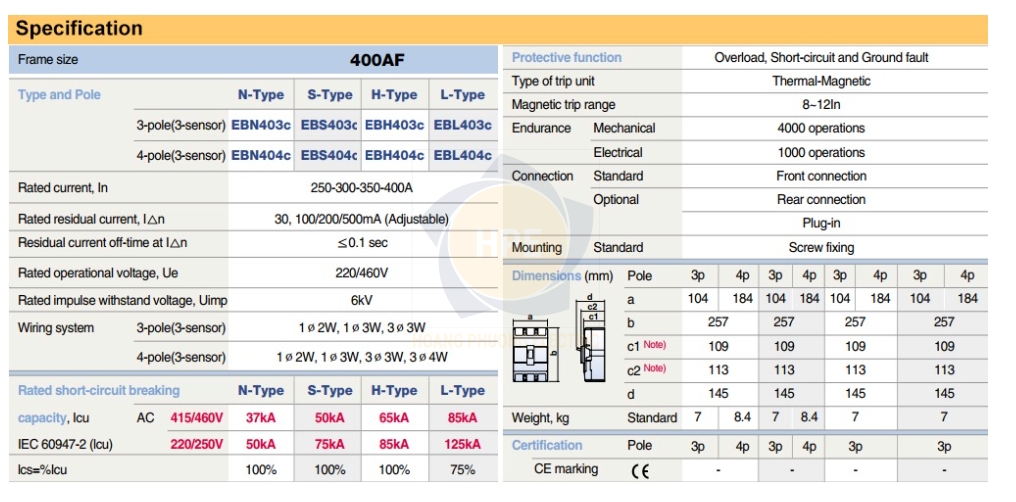
Task: Click model EBN403c
Action: coord(261,125)
